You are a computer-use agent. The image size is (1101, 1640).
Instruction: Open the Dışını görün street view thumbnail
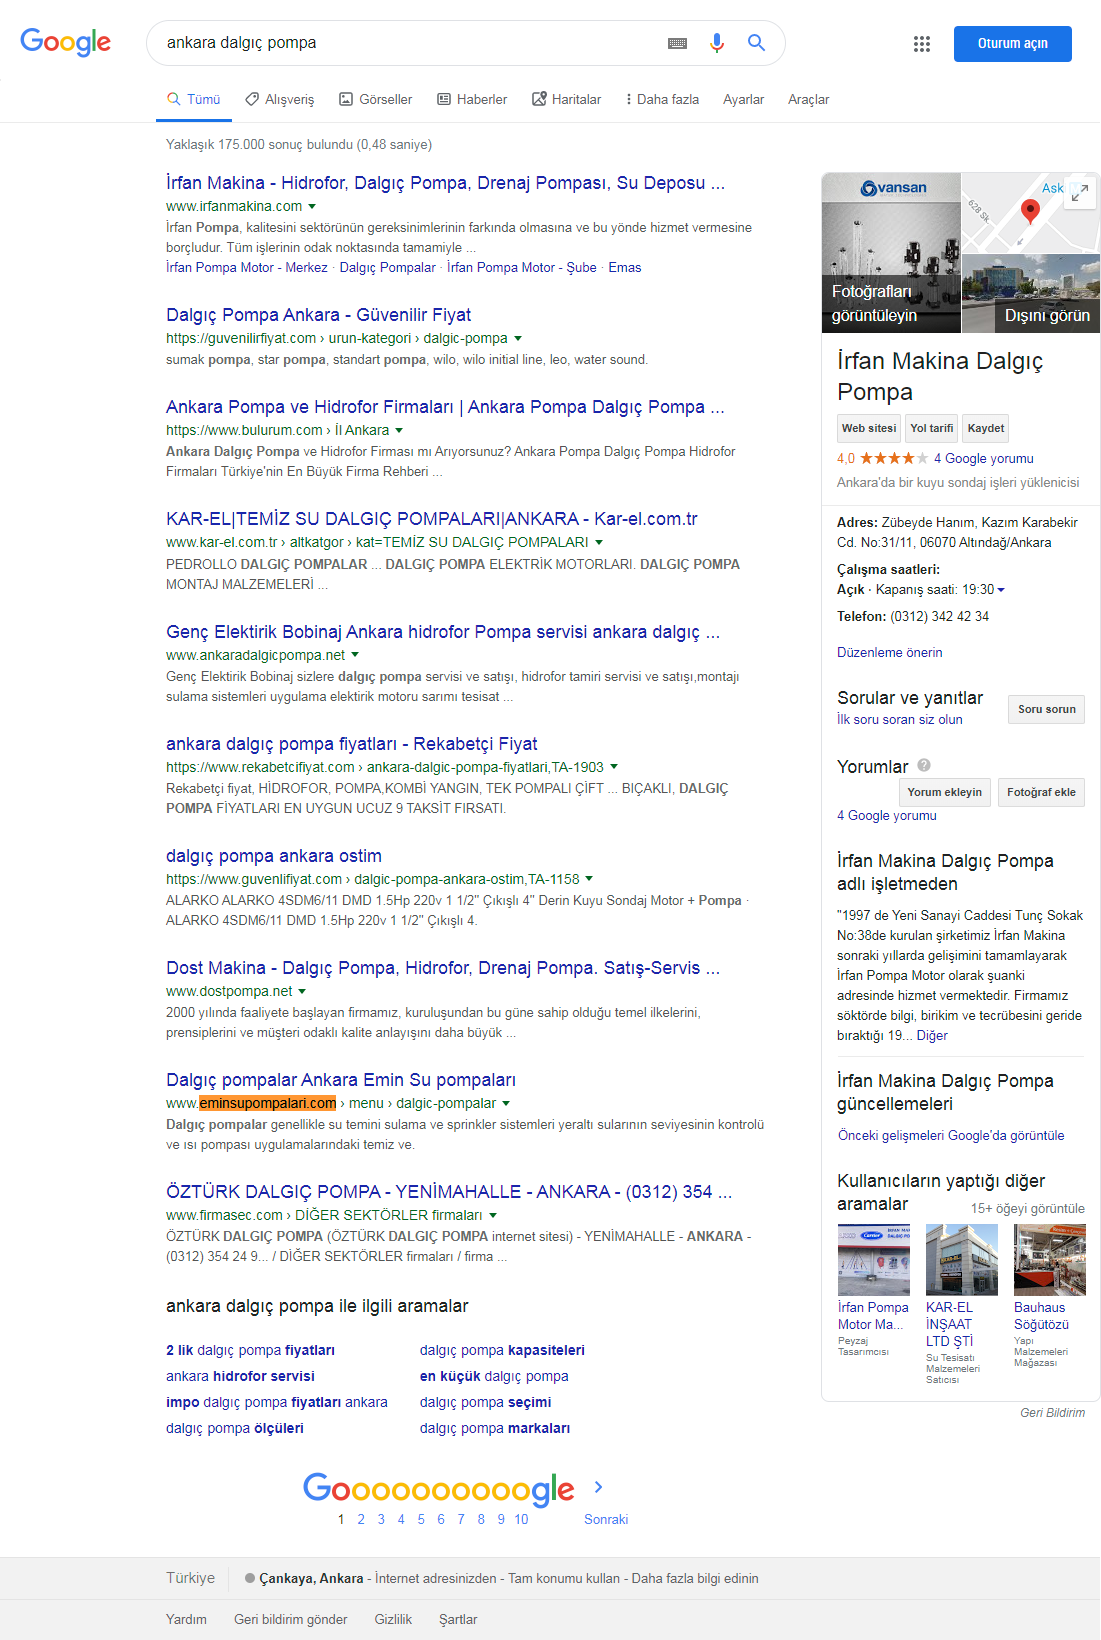click(x=1031, y=293)
